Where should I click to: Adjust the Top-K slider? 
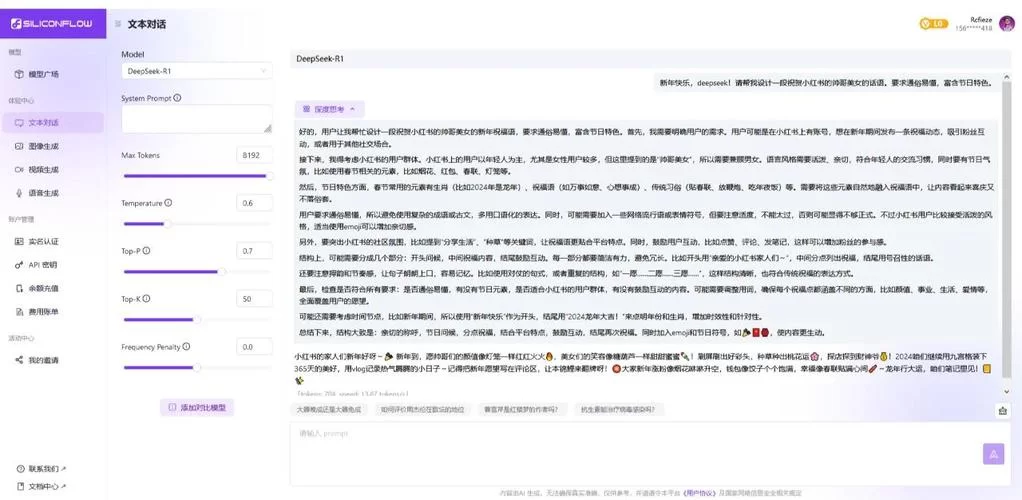tap(197, 319)
